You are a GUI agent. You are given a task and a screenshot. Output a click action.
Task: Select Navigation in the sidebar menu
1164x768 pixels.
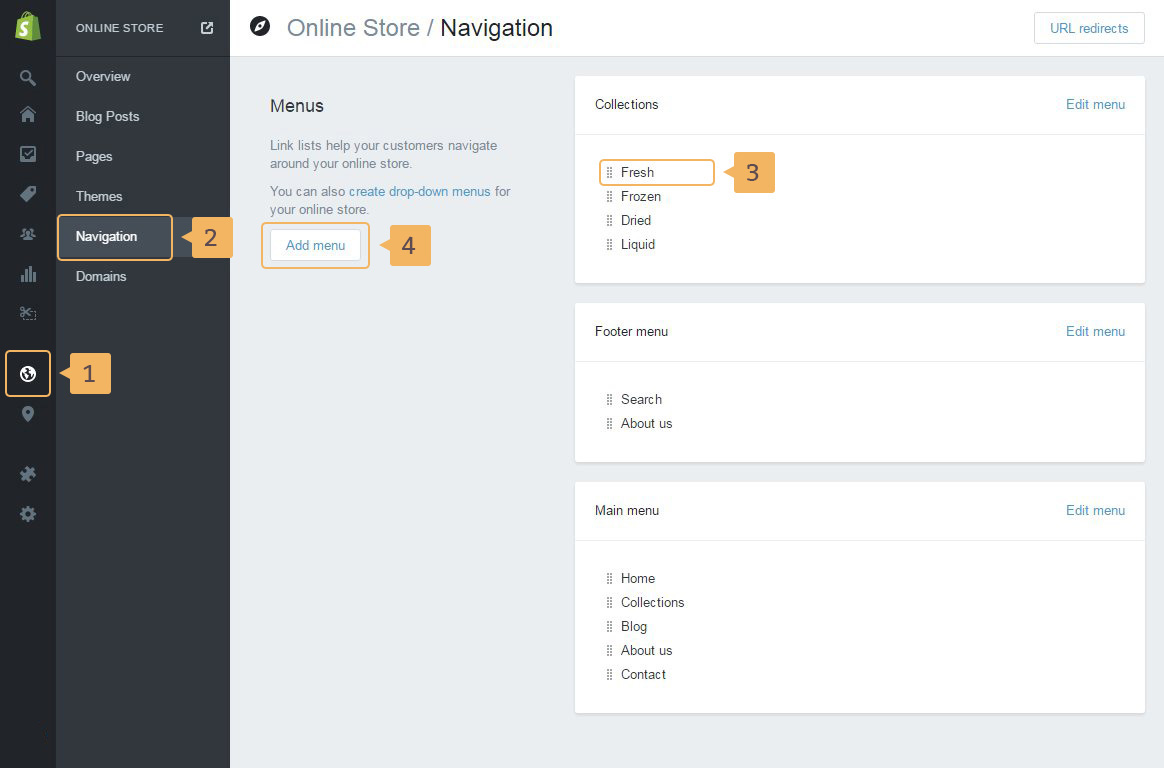click(x=107, y=237)
